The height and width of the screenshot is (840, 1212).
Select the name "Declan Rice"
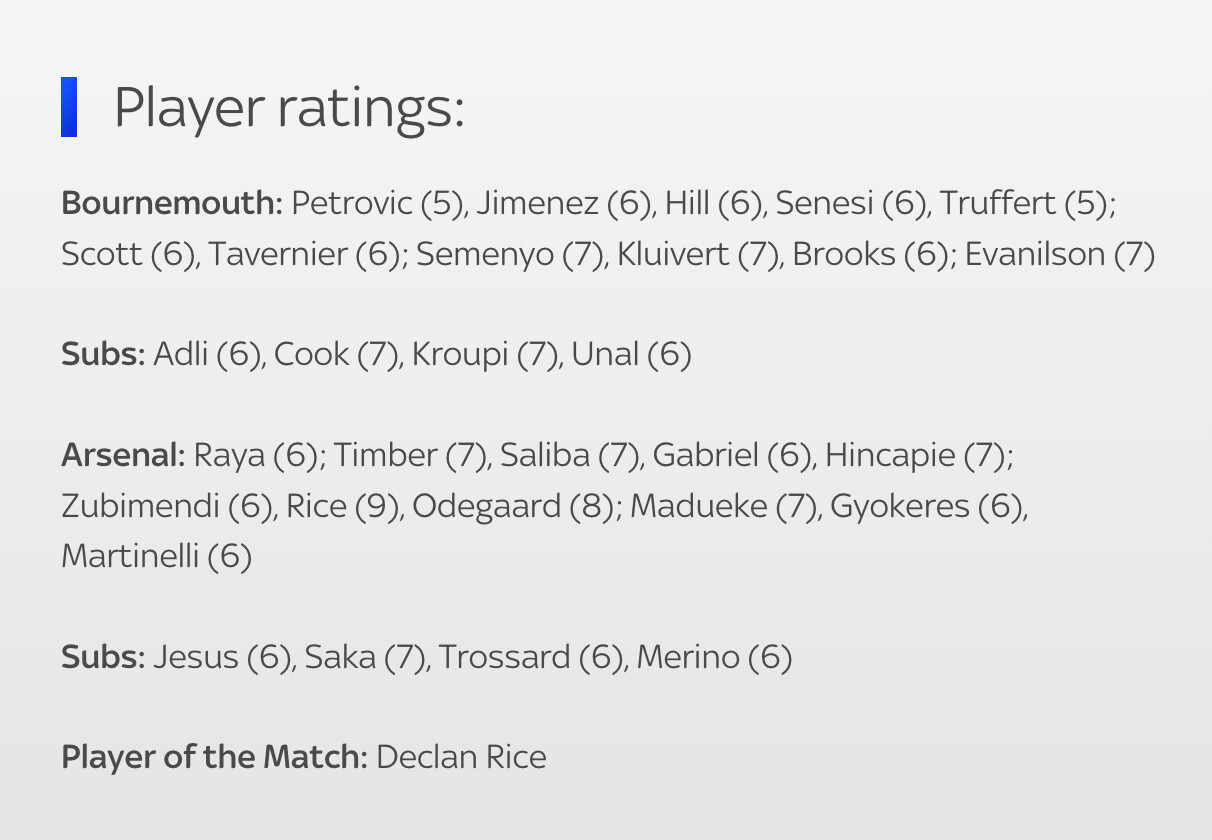(462, 757)
